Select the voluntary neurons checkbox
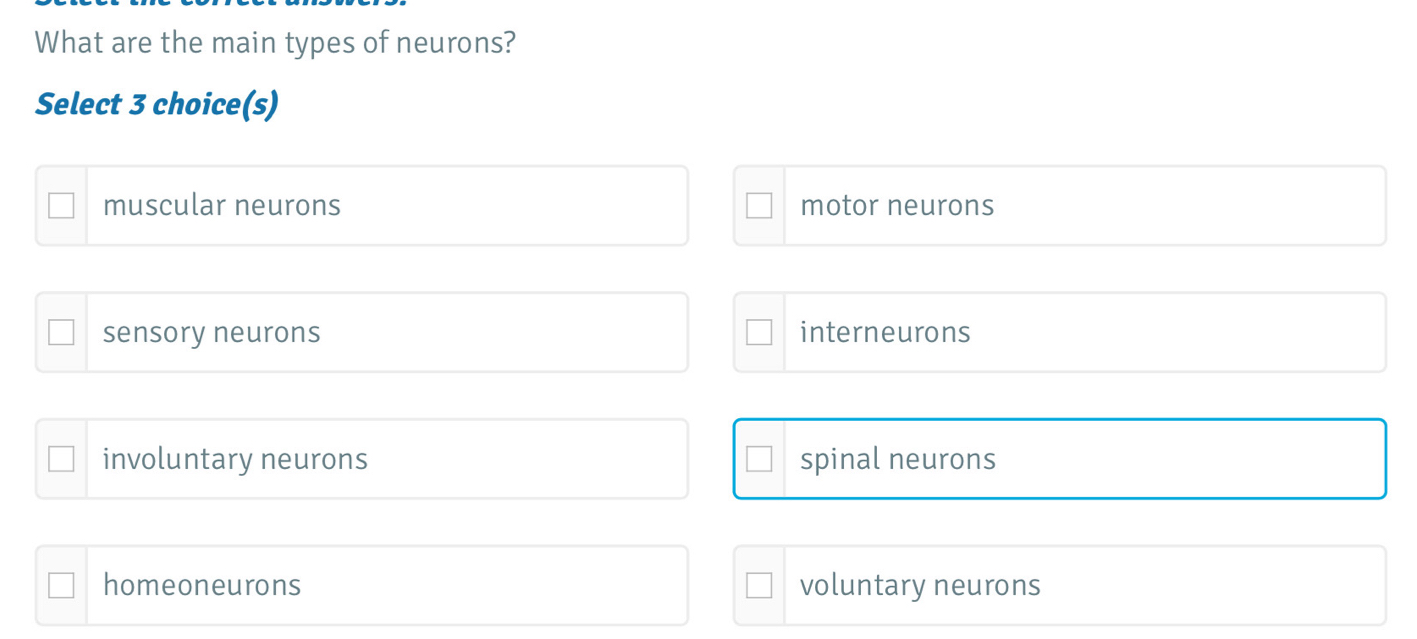This screenshot has height=639, width=1417. click(759, 586)
